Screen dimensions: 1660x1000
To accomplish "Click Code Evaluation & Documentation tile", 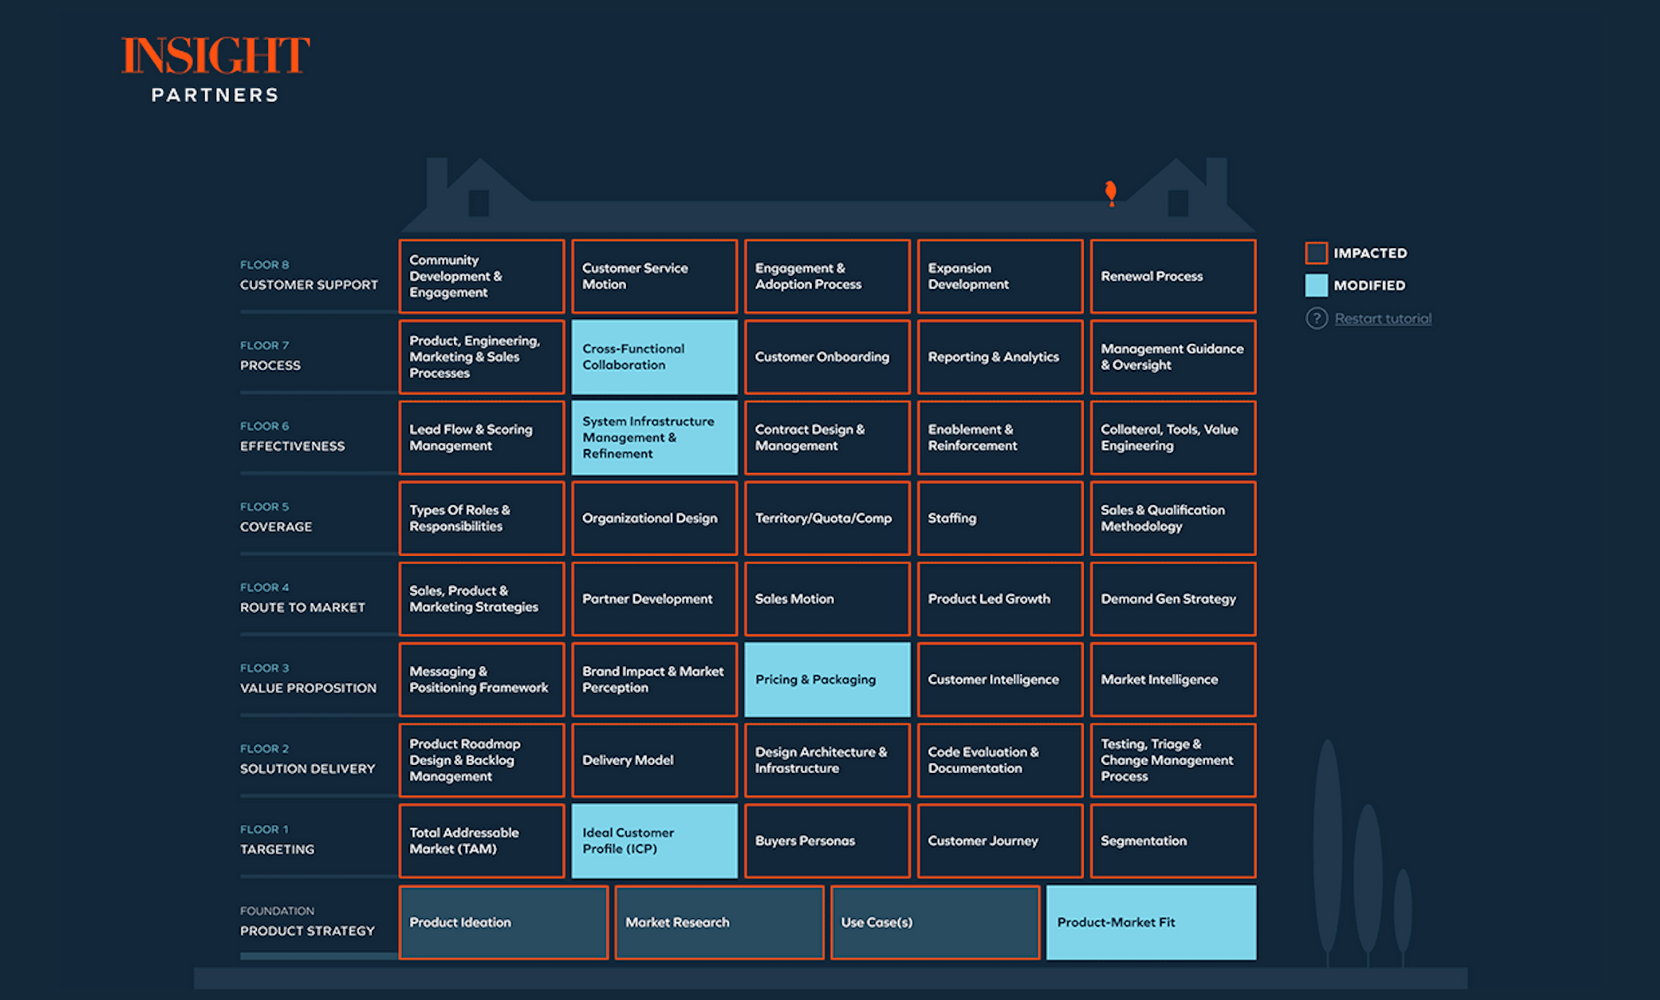I will [x=1000, y=761].
